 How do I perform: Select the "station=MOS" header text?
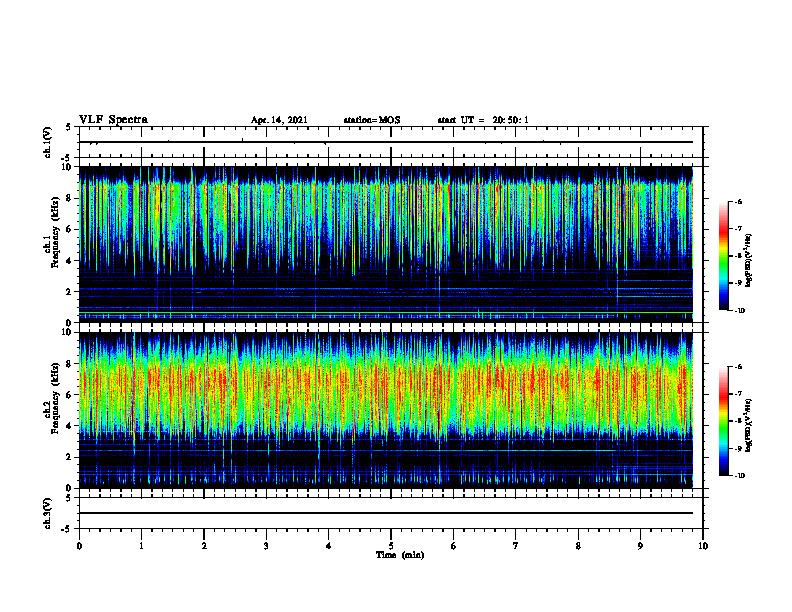[x=372, y=120]
